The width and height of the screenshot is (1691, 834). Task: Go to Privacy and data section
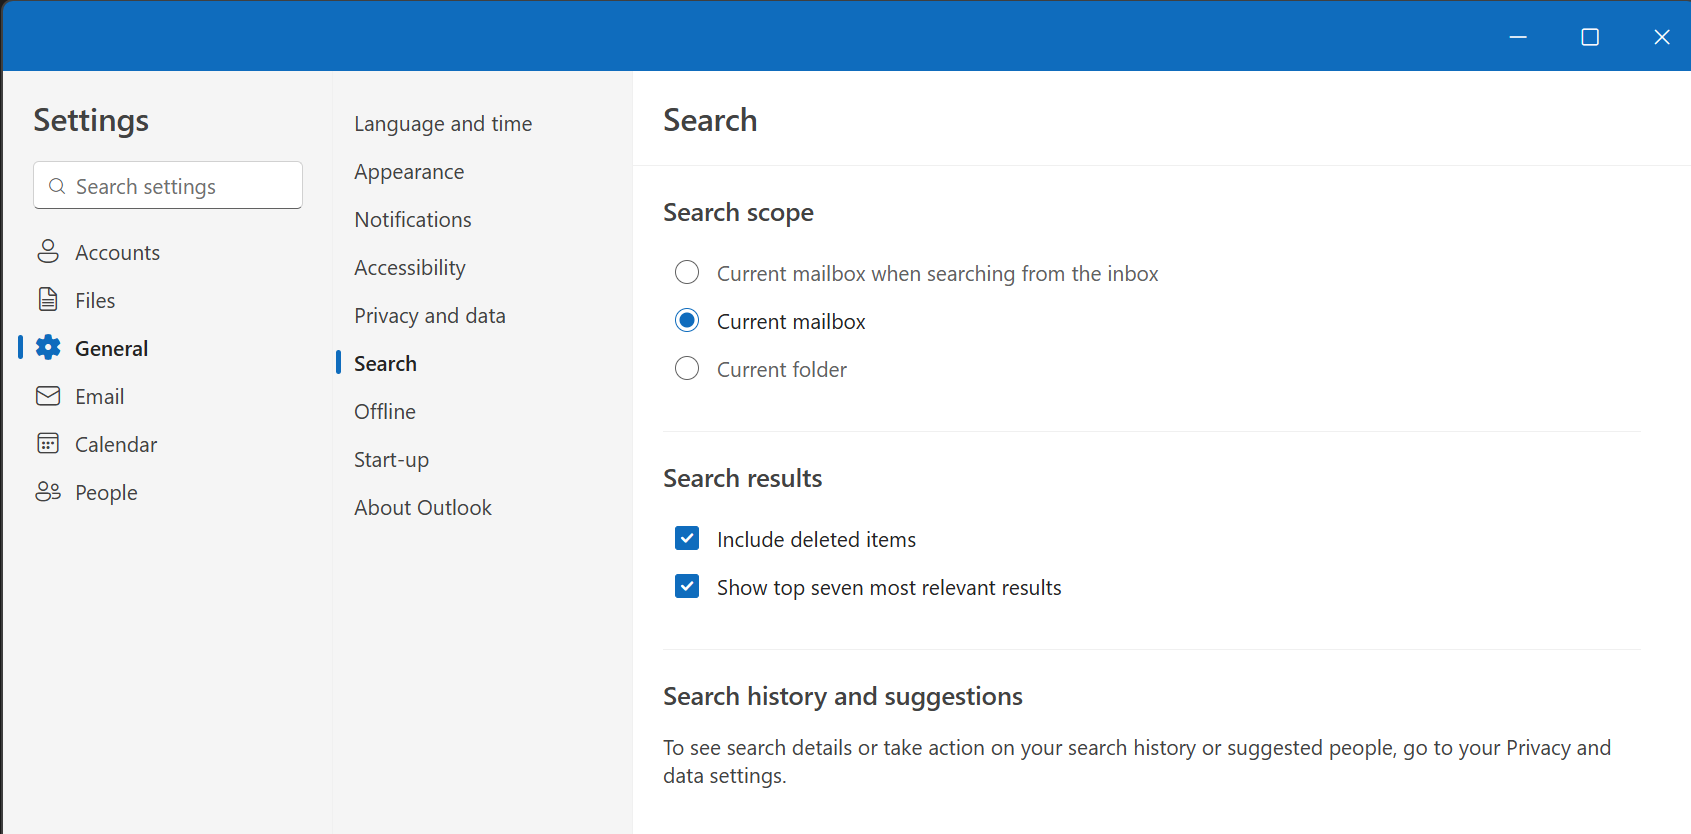tap(430, 316)
